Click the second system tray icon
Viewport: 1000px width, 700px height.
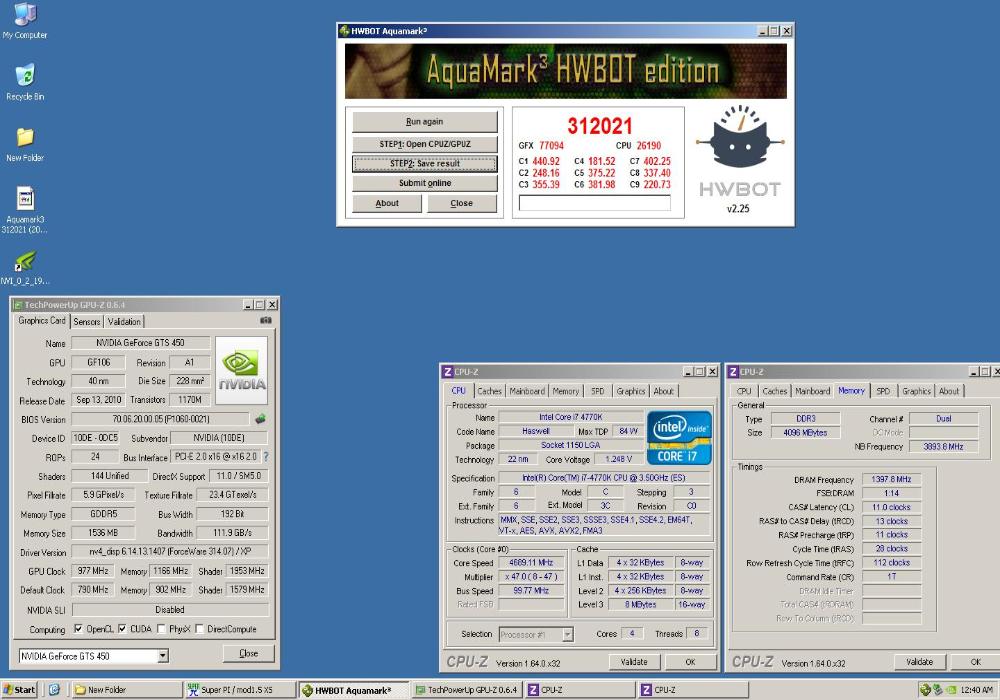click(938, 690)
